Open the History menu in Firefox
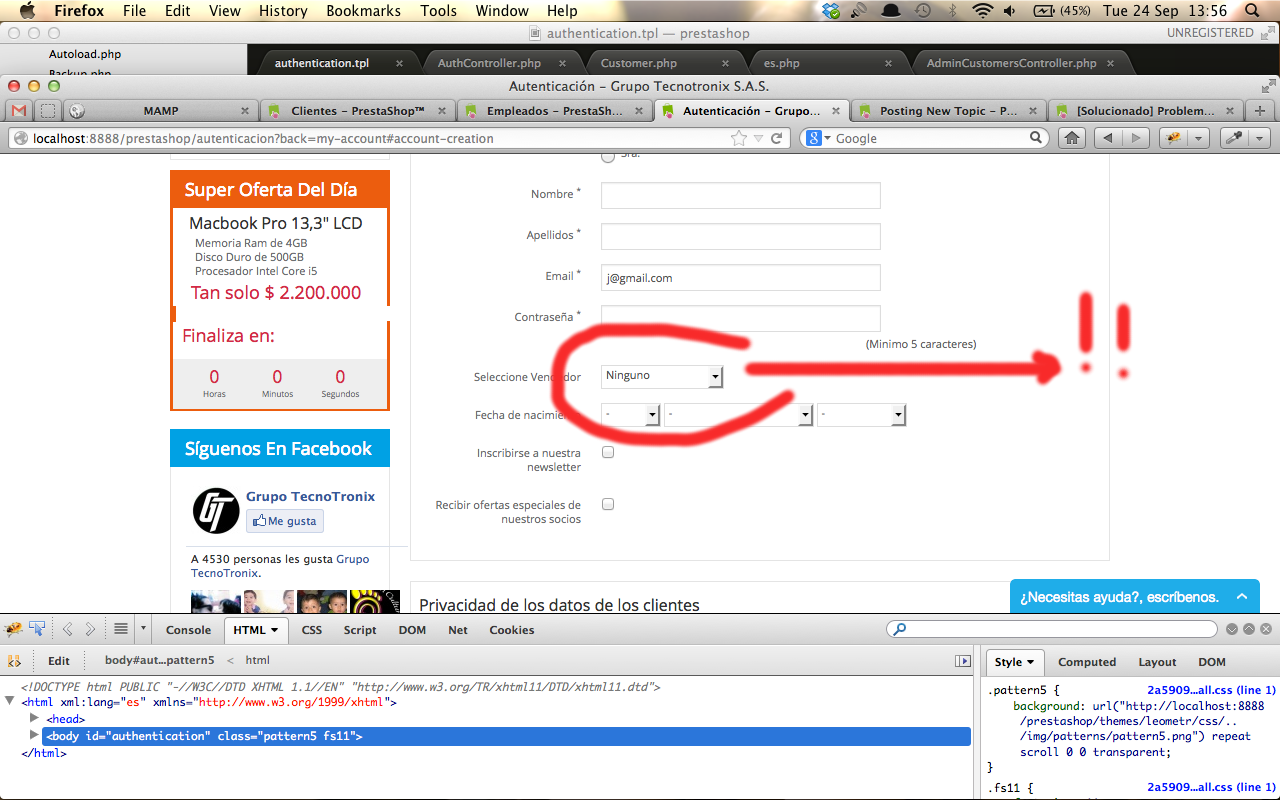 click(x=283, y=11)
